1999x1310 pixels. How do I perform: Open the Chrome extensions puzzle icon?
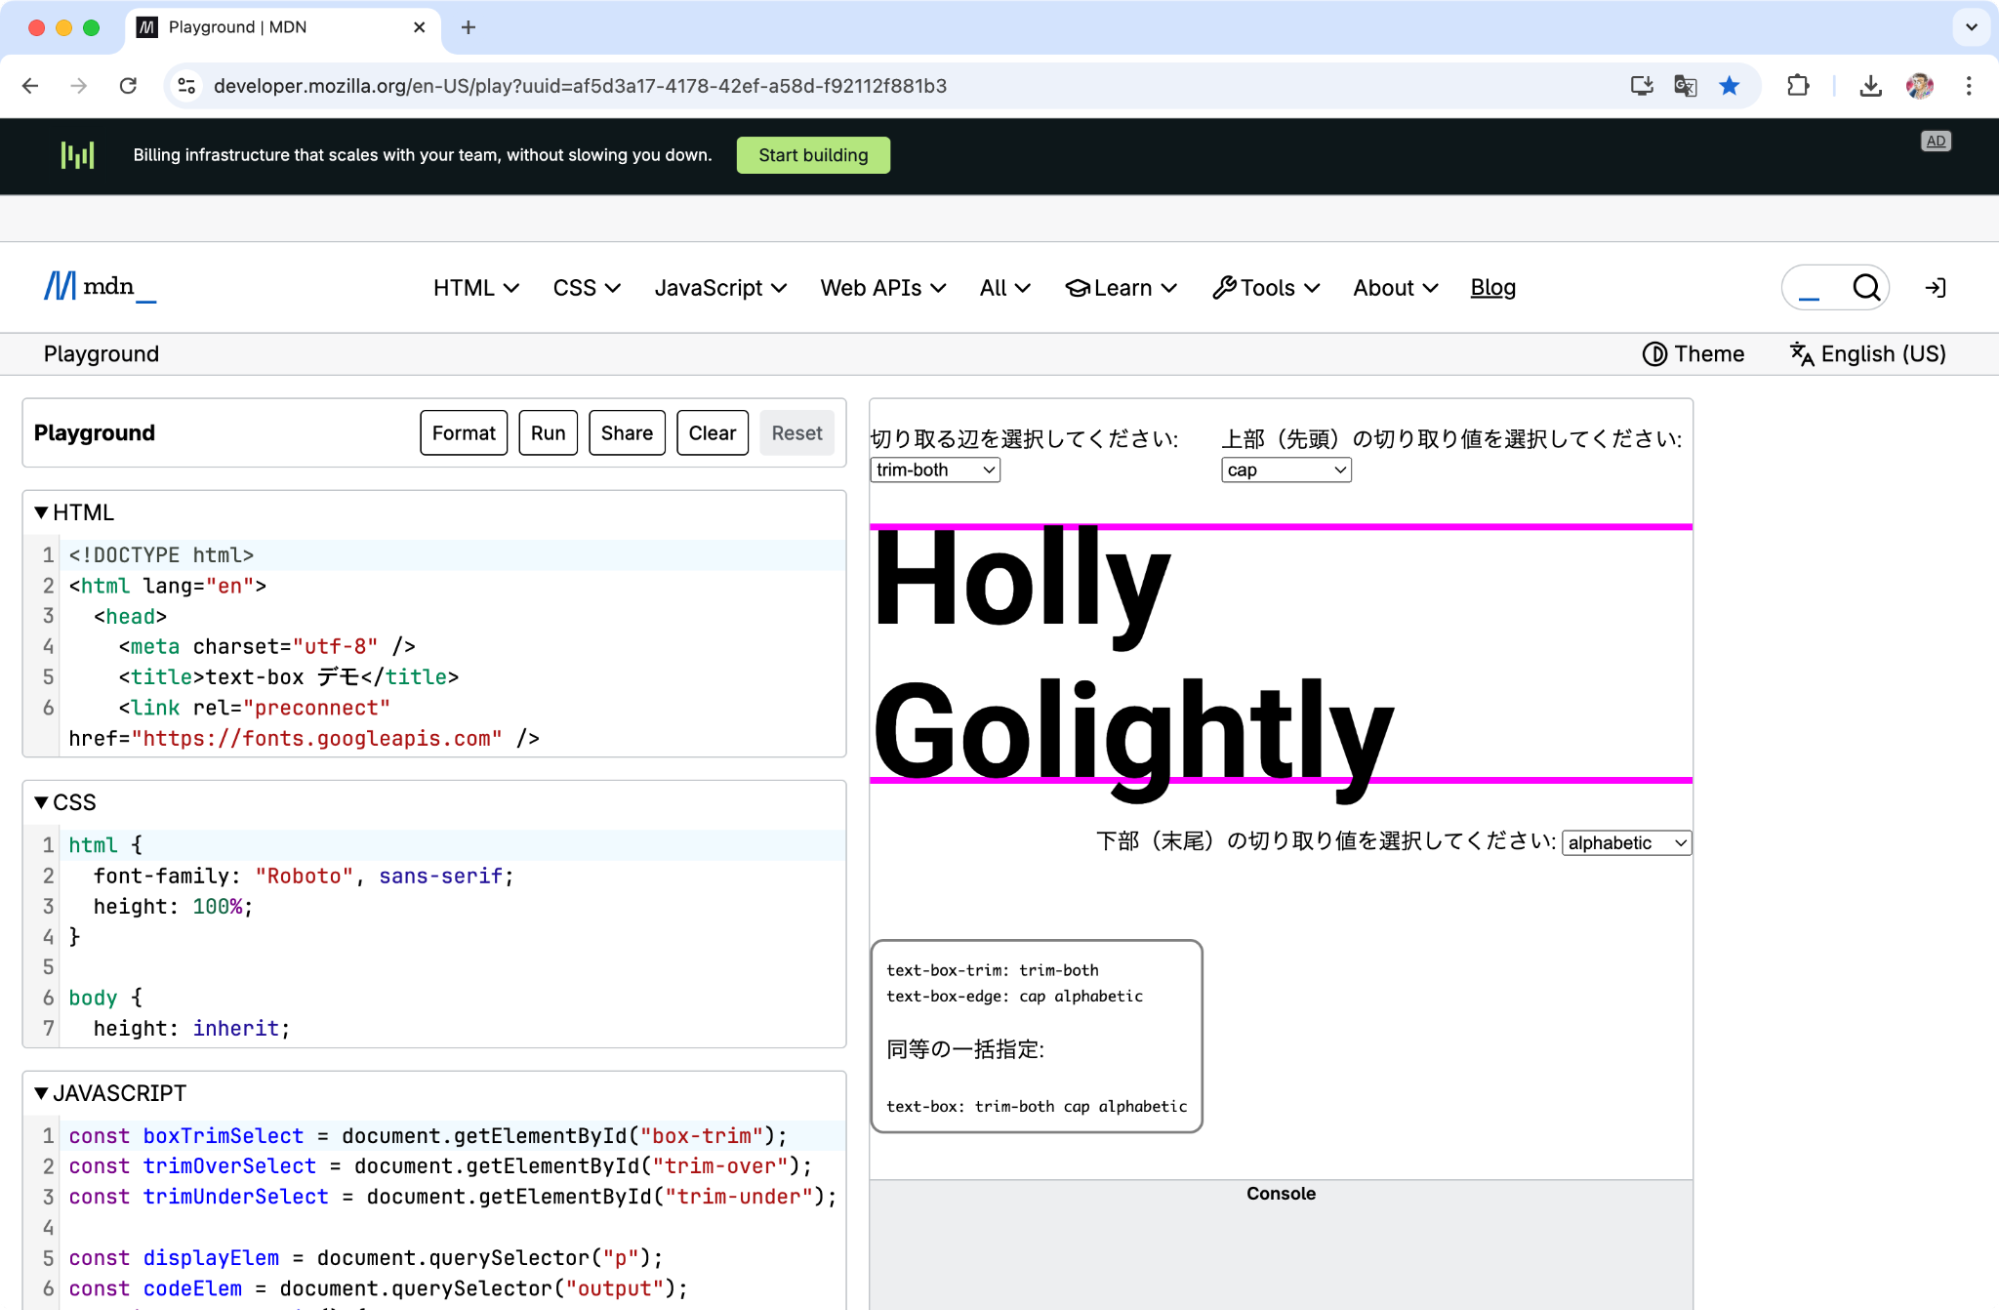click(x=1797, y=86)
